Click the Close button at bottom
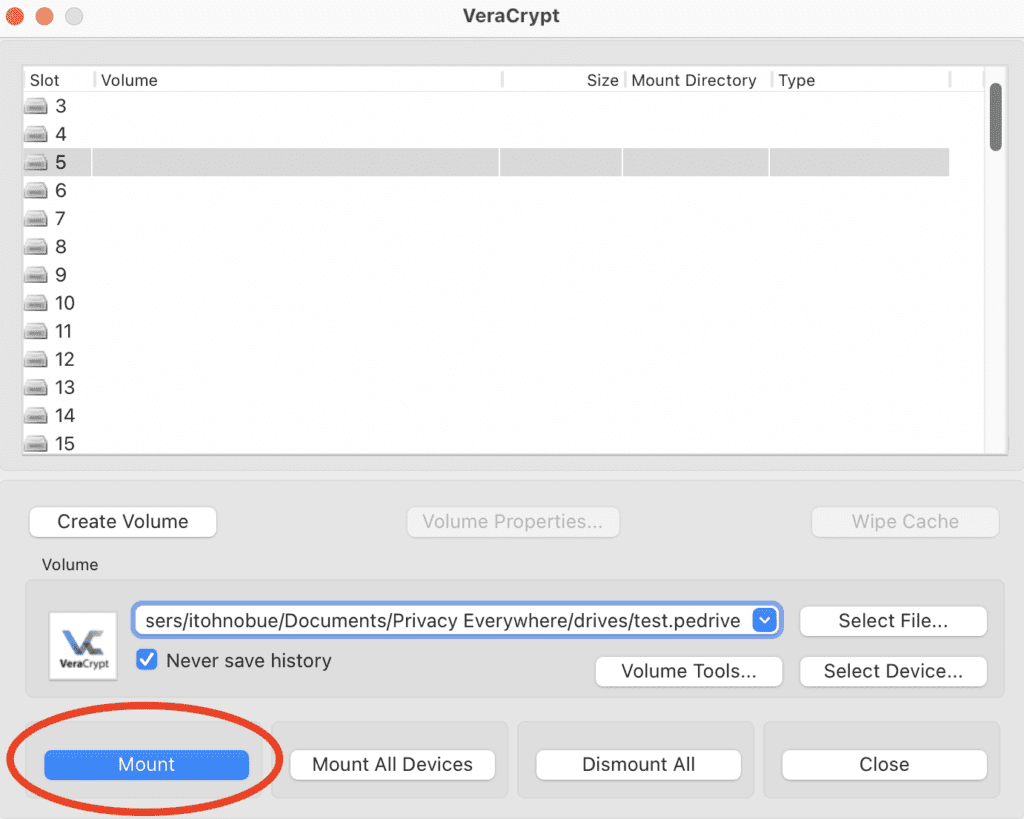Image resolution: width=1024 pixels, height=819 pixels. [x=884, y=764]
